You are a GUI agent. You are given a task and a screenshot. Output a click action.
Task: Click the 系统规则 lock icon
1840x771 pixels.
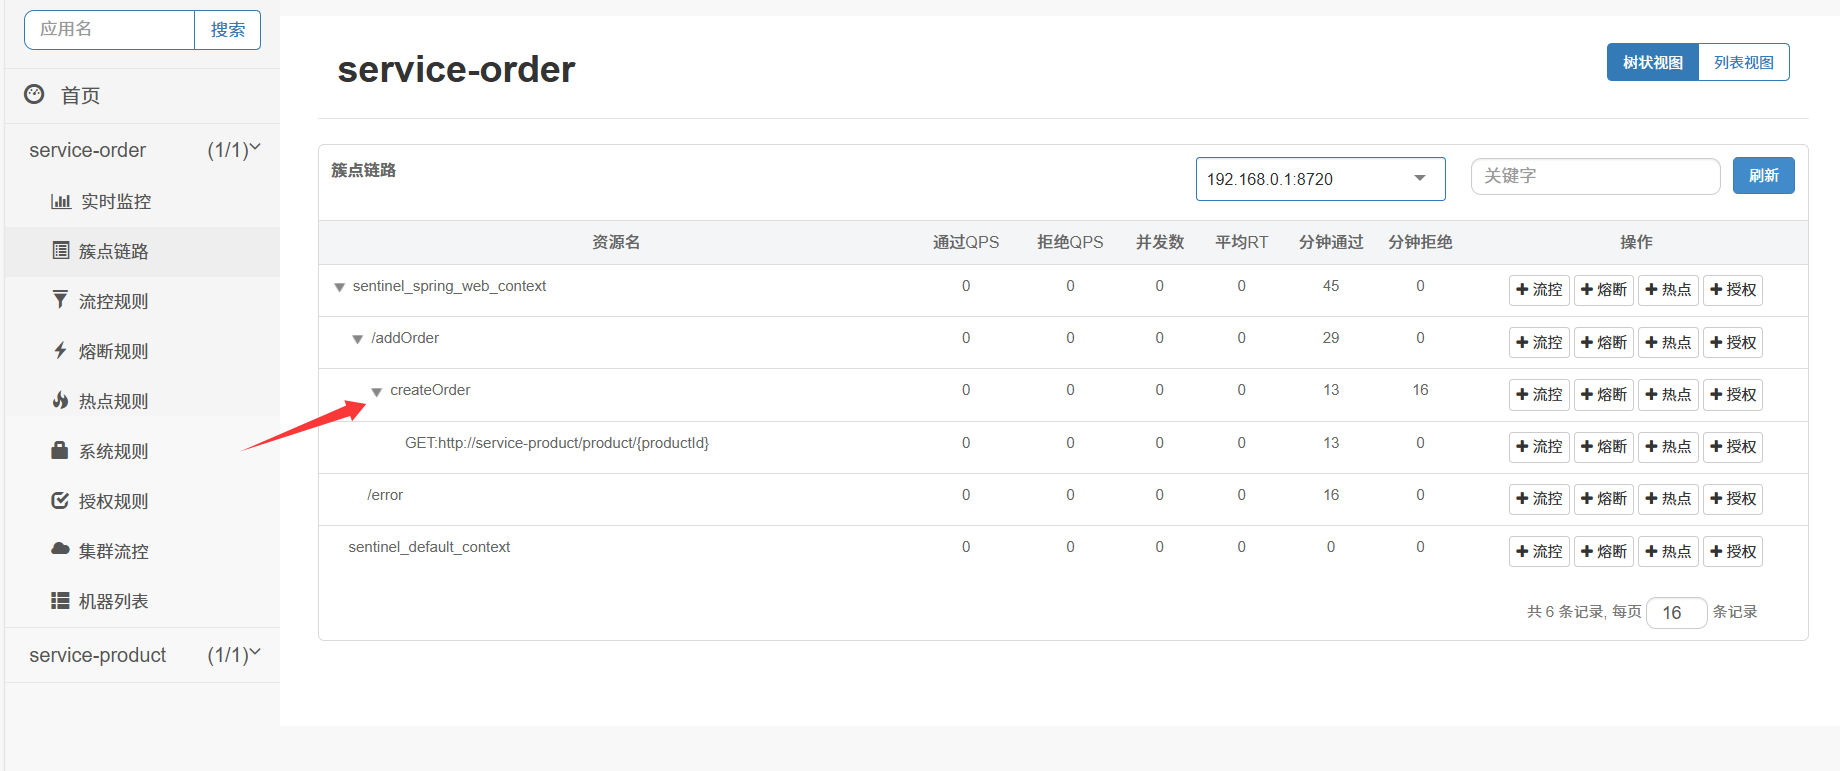click(61, 450)
